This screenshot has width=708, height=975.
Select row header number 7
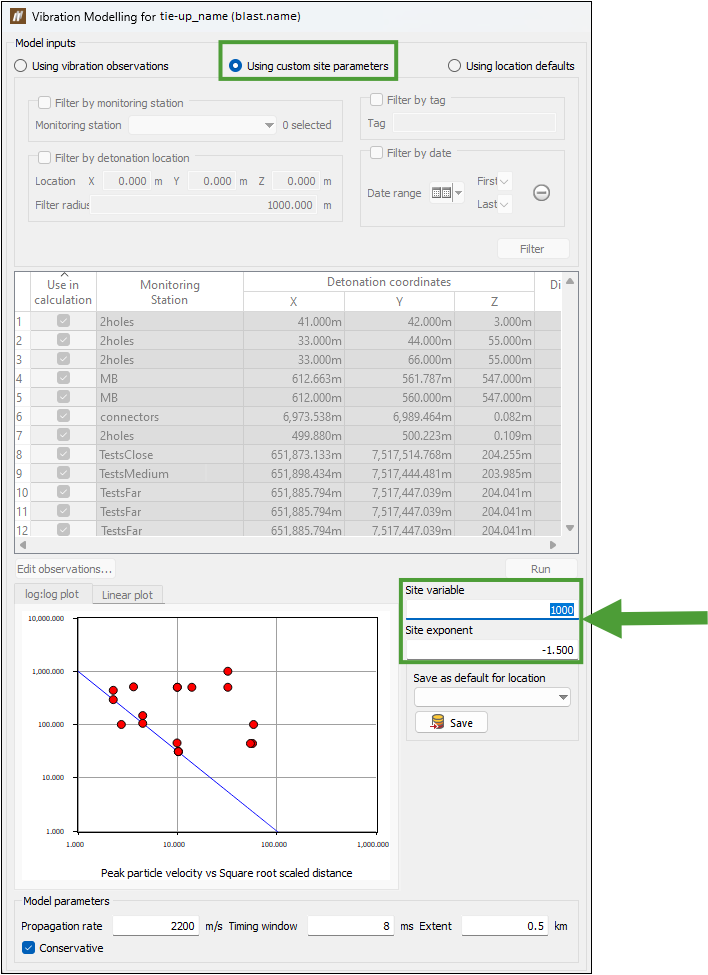[22, 436]
